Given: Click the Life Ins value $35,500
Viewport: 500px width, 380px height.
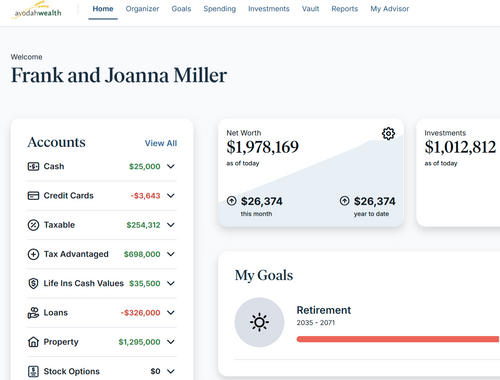Looking at the screenshot, I should point(145,284).
